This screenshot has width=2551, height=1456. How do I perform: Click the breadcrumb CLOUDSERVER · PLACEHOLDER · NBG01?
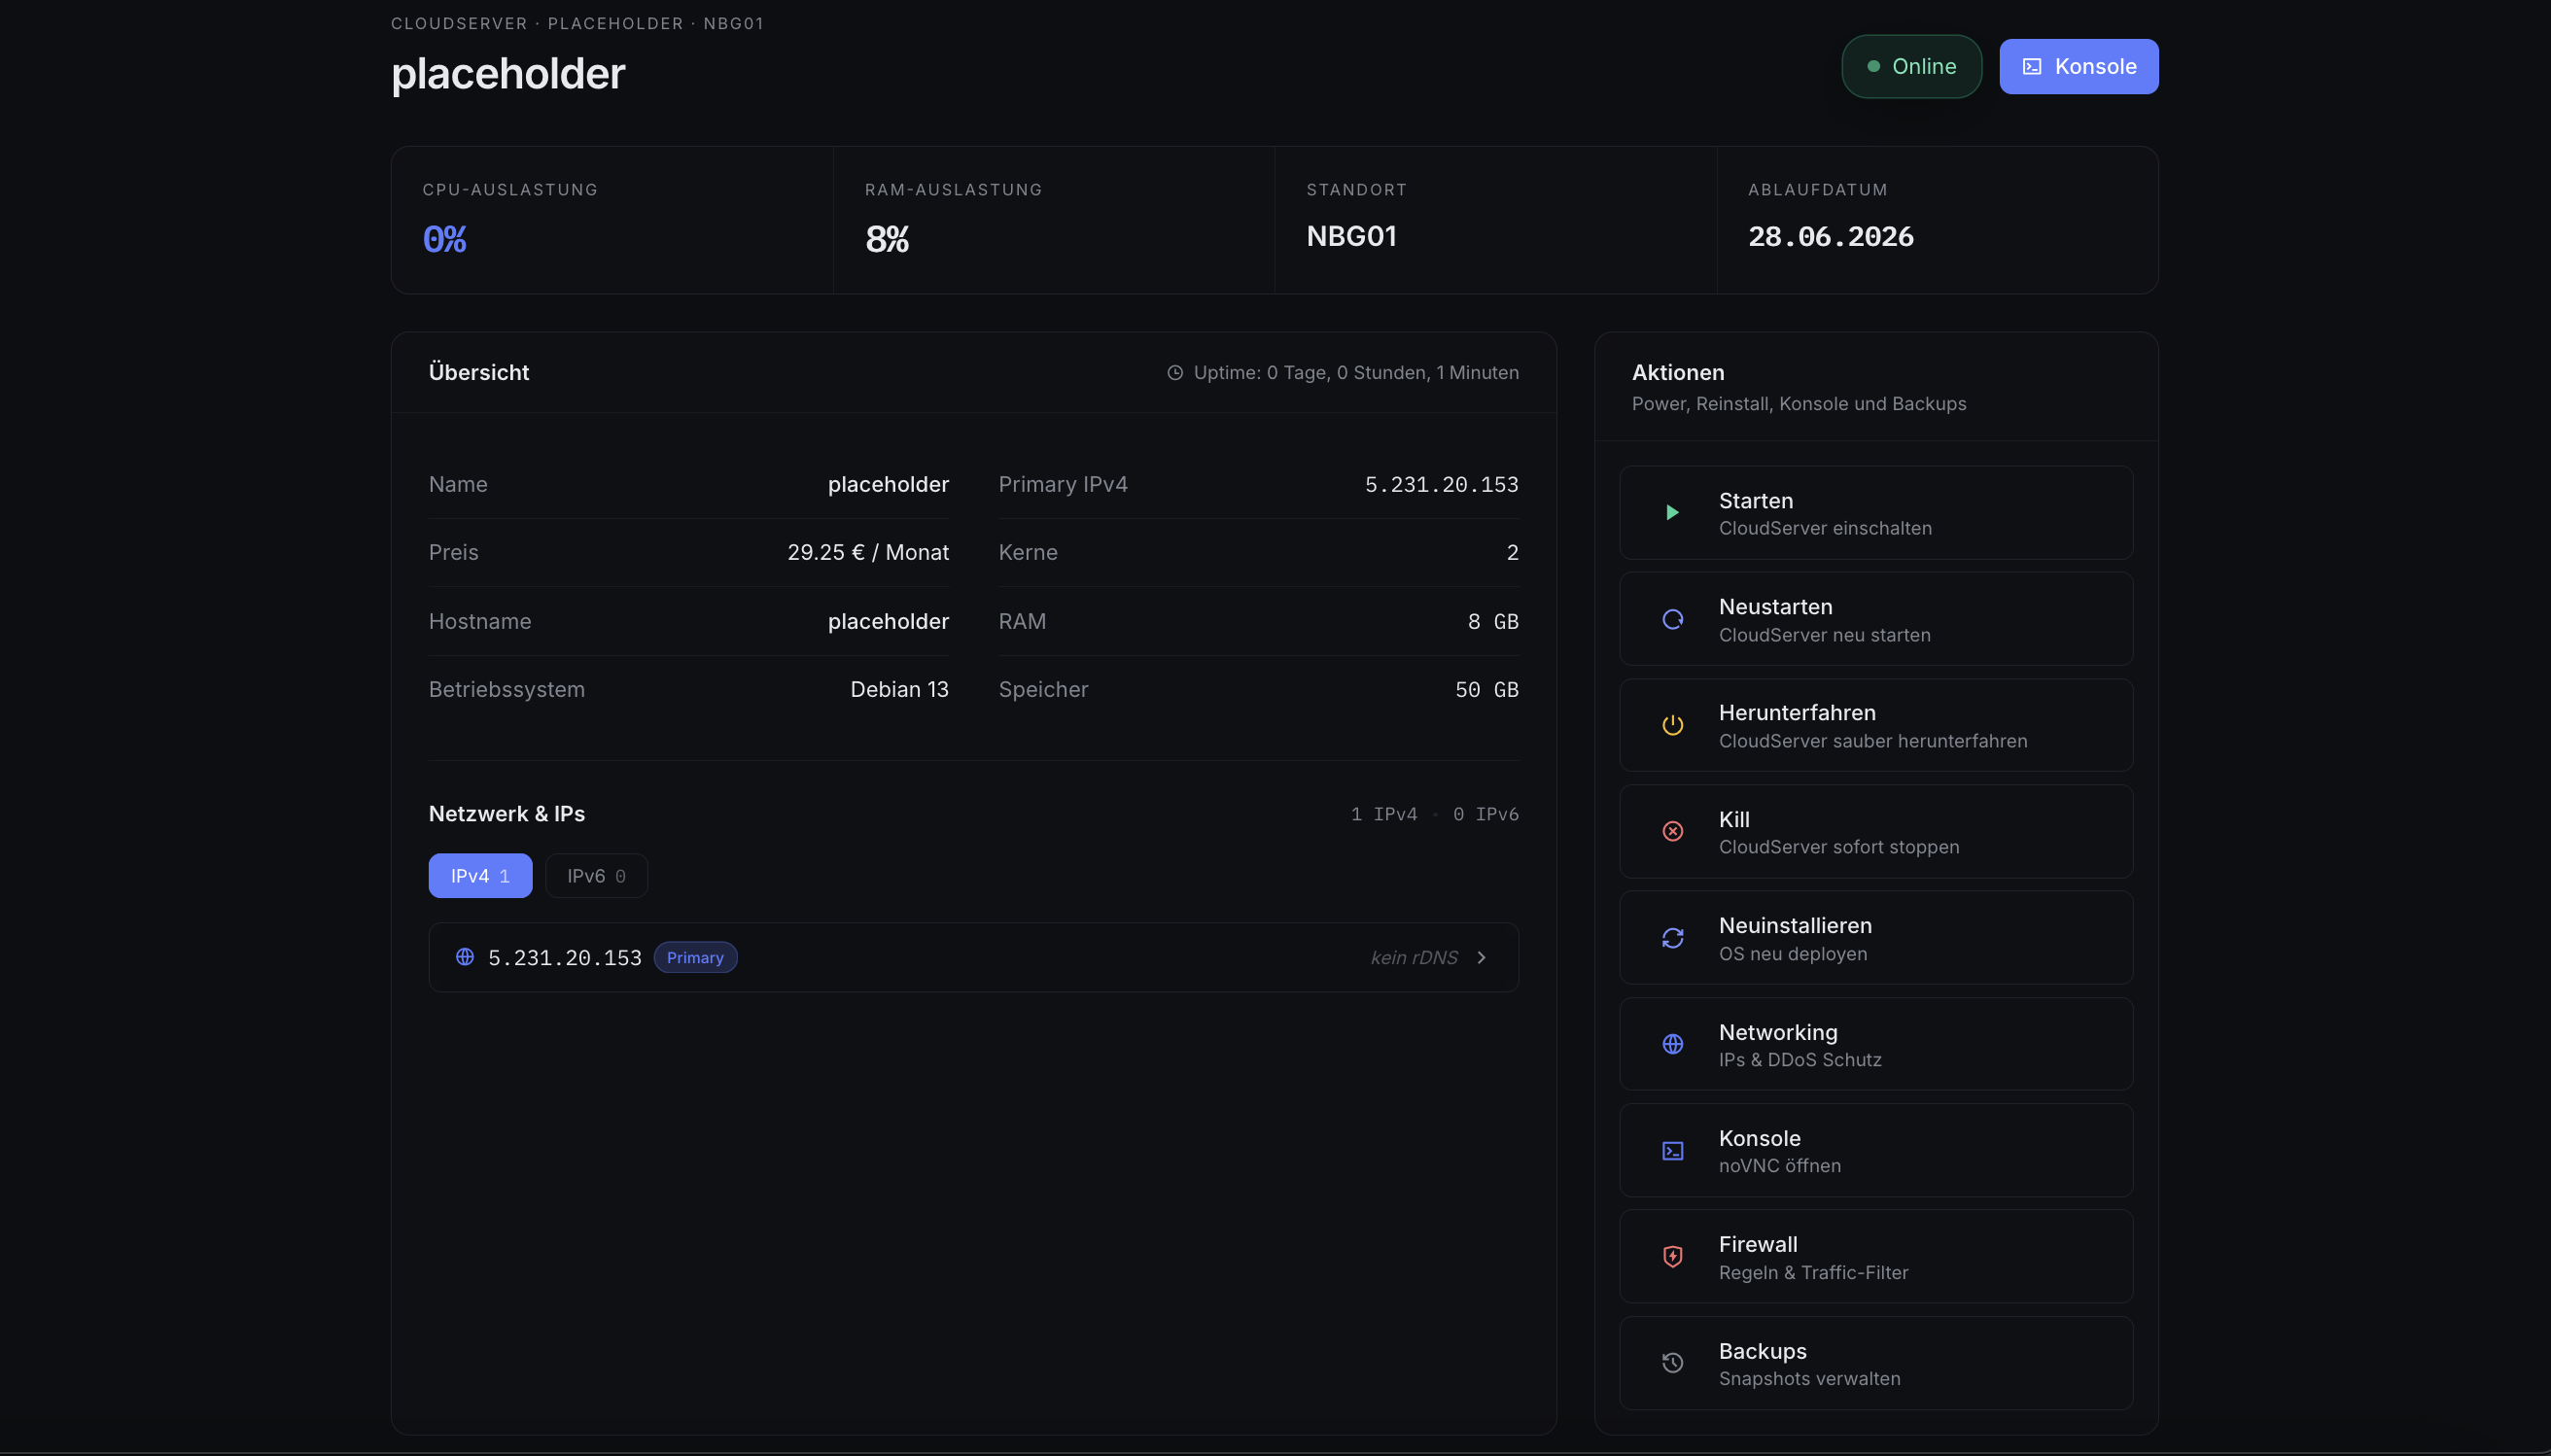(577, 24)
